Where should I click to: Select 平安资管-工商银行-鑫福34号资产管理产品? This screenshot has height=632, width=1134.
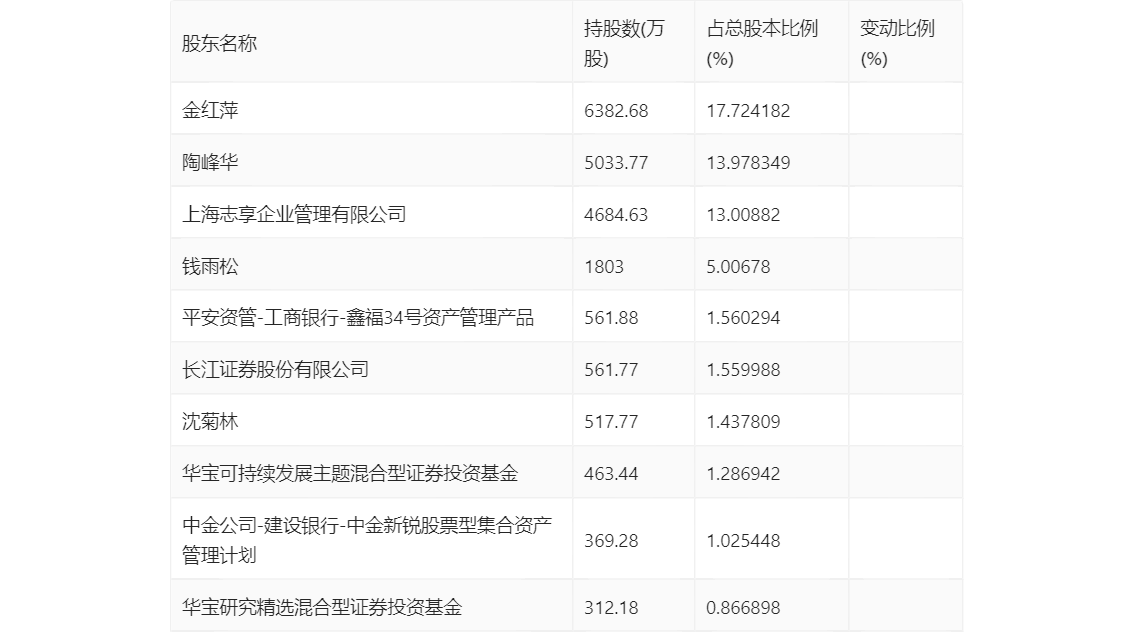point(358,318)
